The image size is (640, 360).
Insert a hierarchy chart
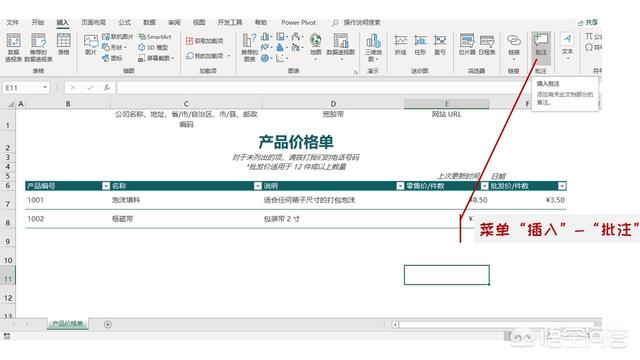[281, 37]
